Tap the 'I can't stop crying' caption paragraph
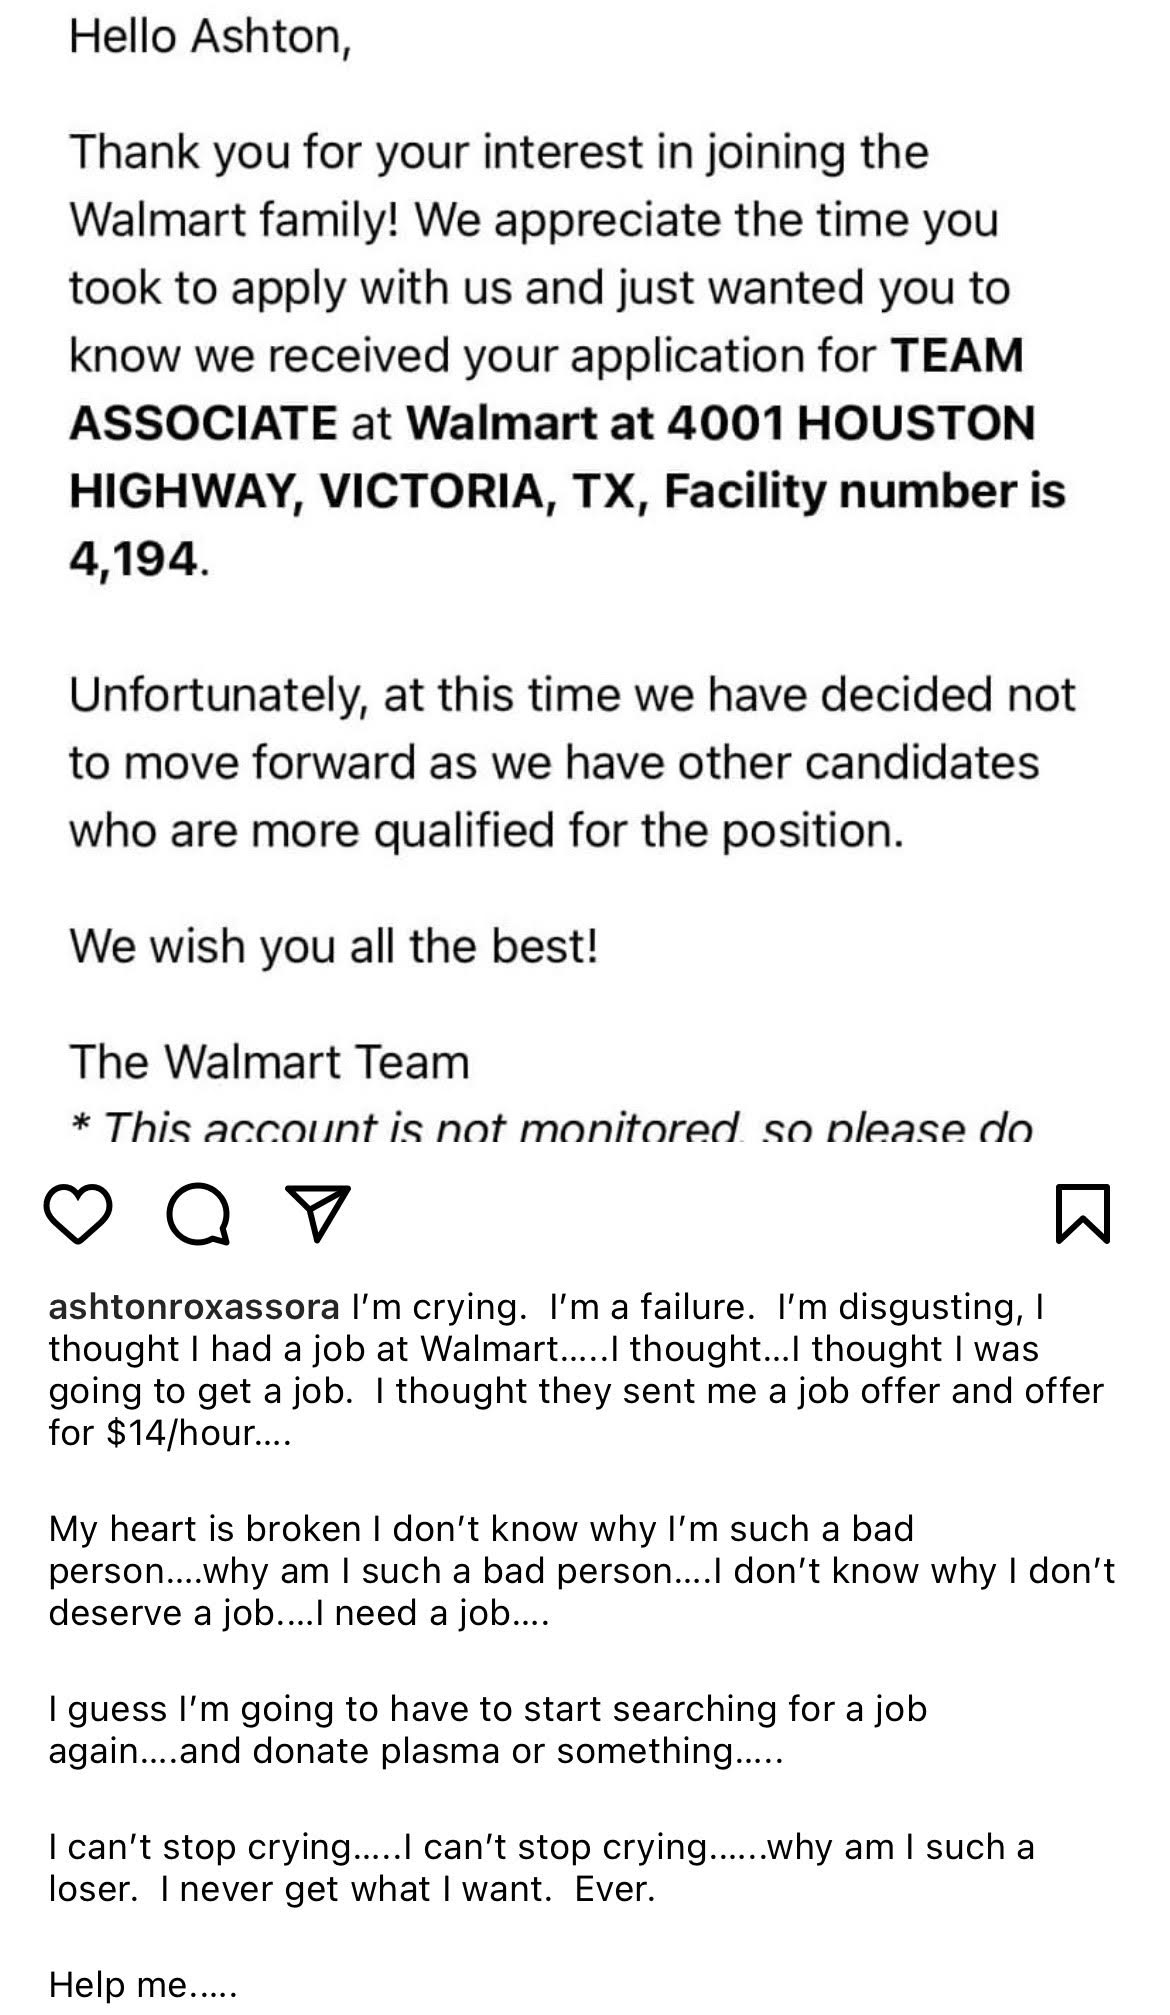The width and height of the screenshot is (1170, 2015). pyautogui.click(x=541, y=1868)
